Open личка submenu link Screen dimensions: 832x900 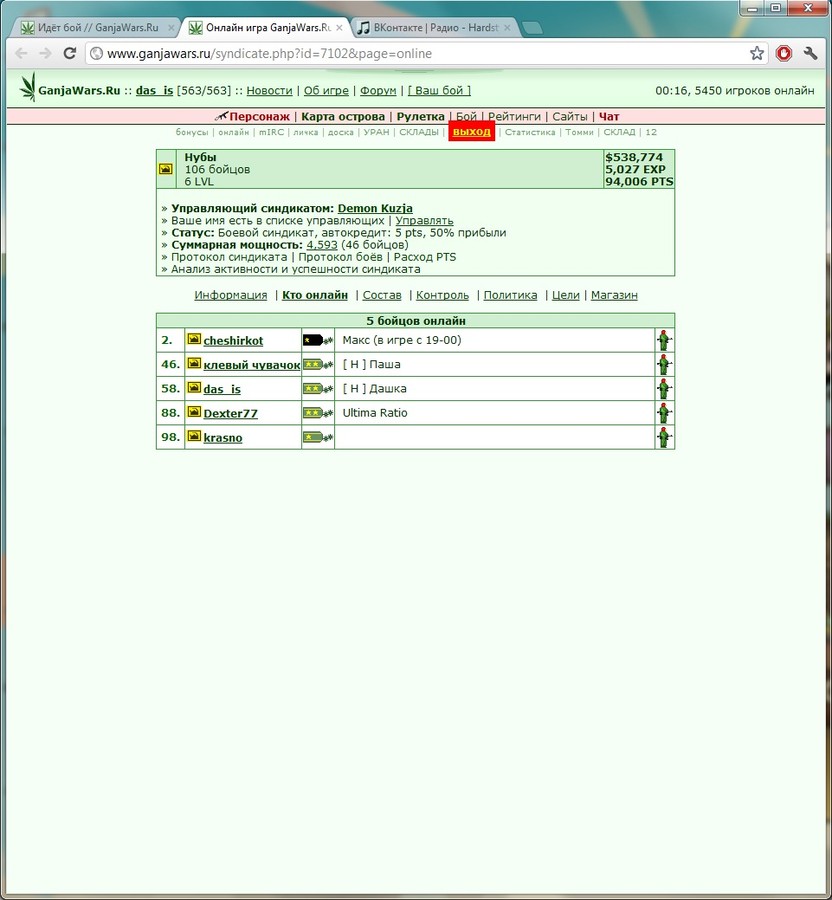point(306,132)
